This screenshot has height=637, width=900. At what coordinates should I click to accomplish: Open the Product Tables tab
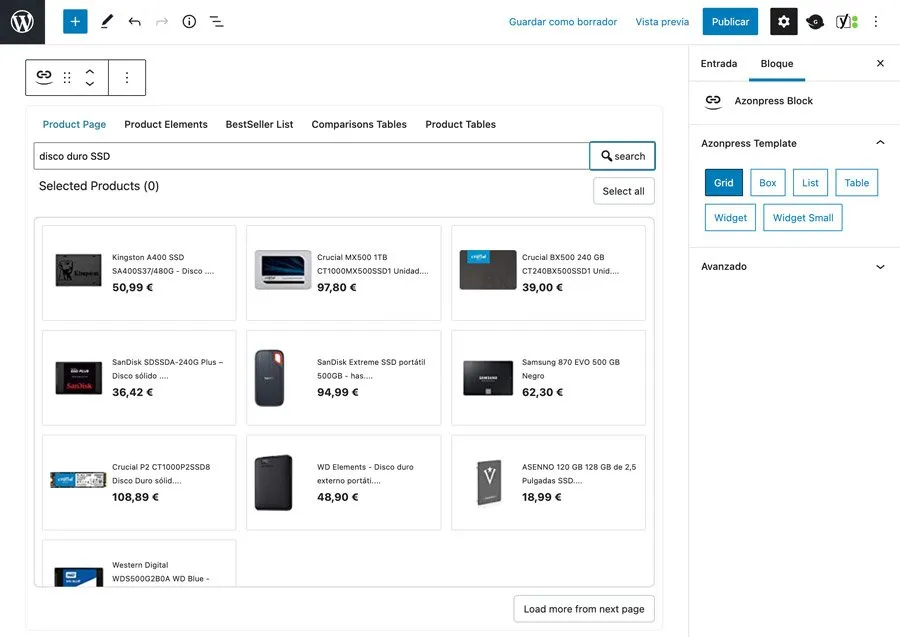[460, 125]
